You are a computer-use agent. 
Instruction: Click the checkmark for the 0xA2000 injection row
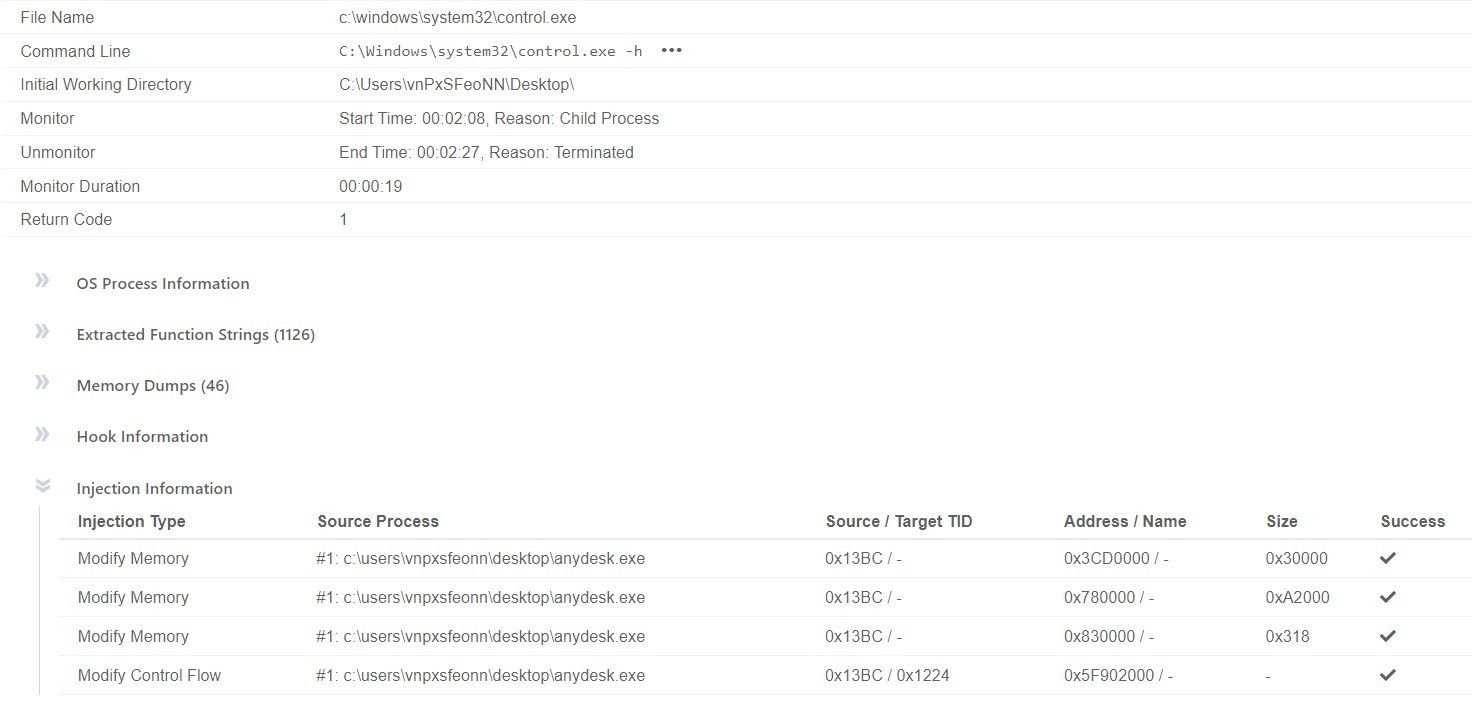click(x=1387, y=597)
